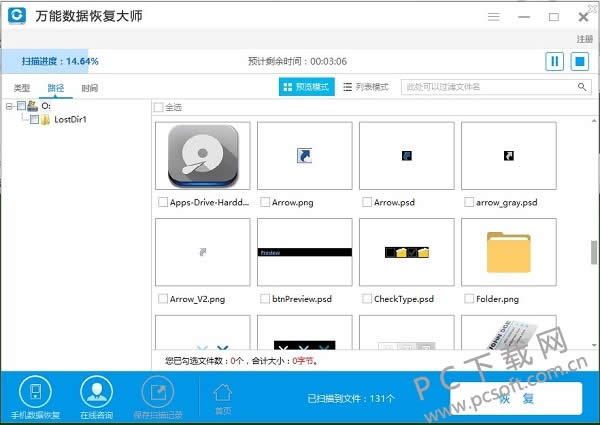This screenshot has height=425, width=600.
Task: Select the LostDir1 folder icon
Action: point(46,119)
